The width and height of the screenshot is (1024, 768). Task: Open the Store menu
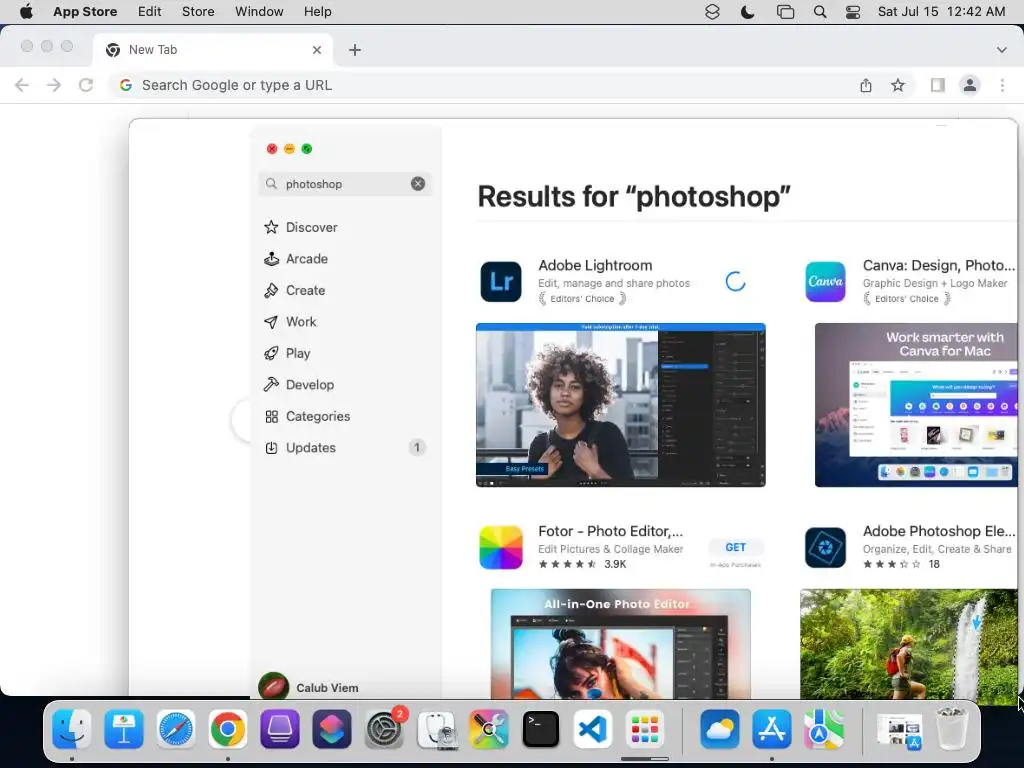(x=198, y=12)
